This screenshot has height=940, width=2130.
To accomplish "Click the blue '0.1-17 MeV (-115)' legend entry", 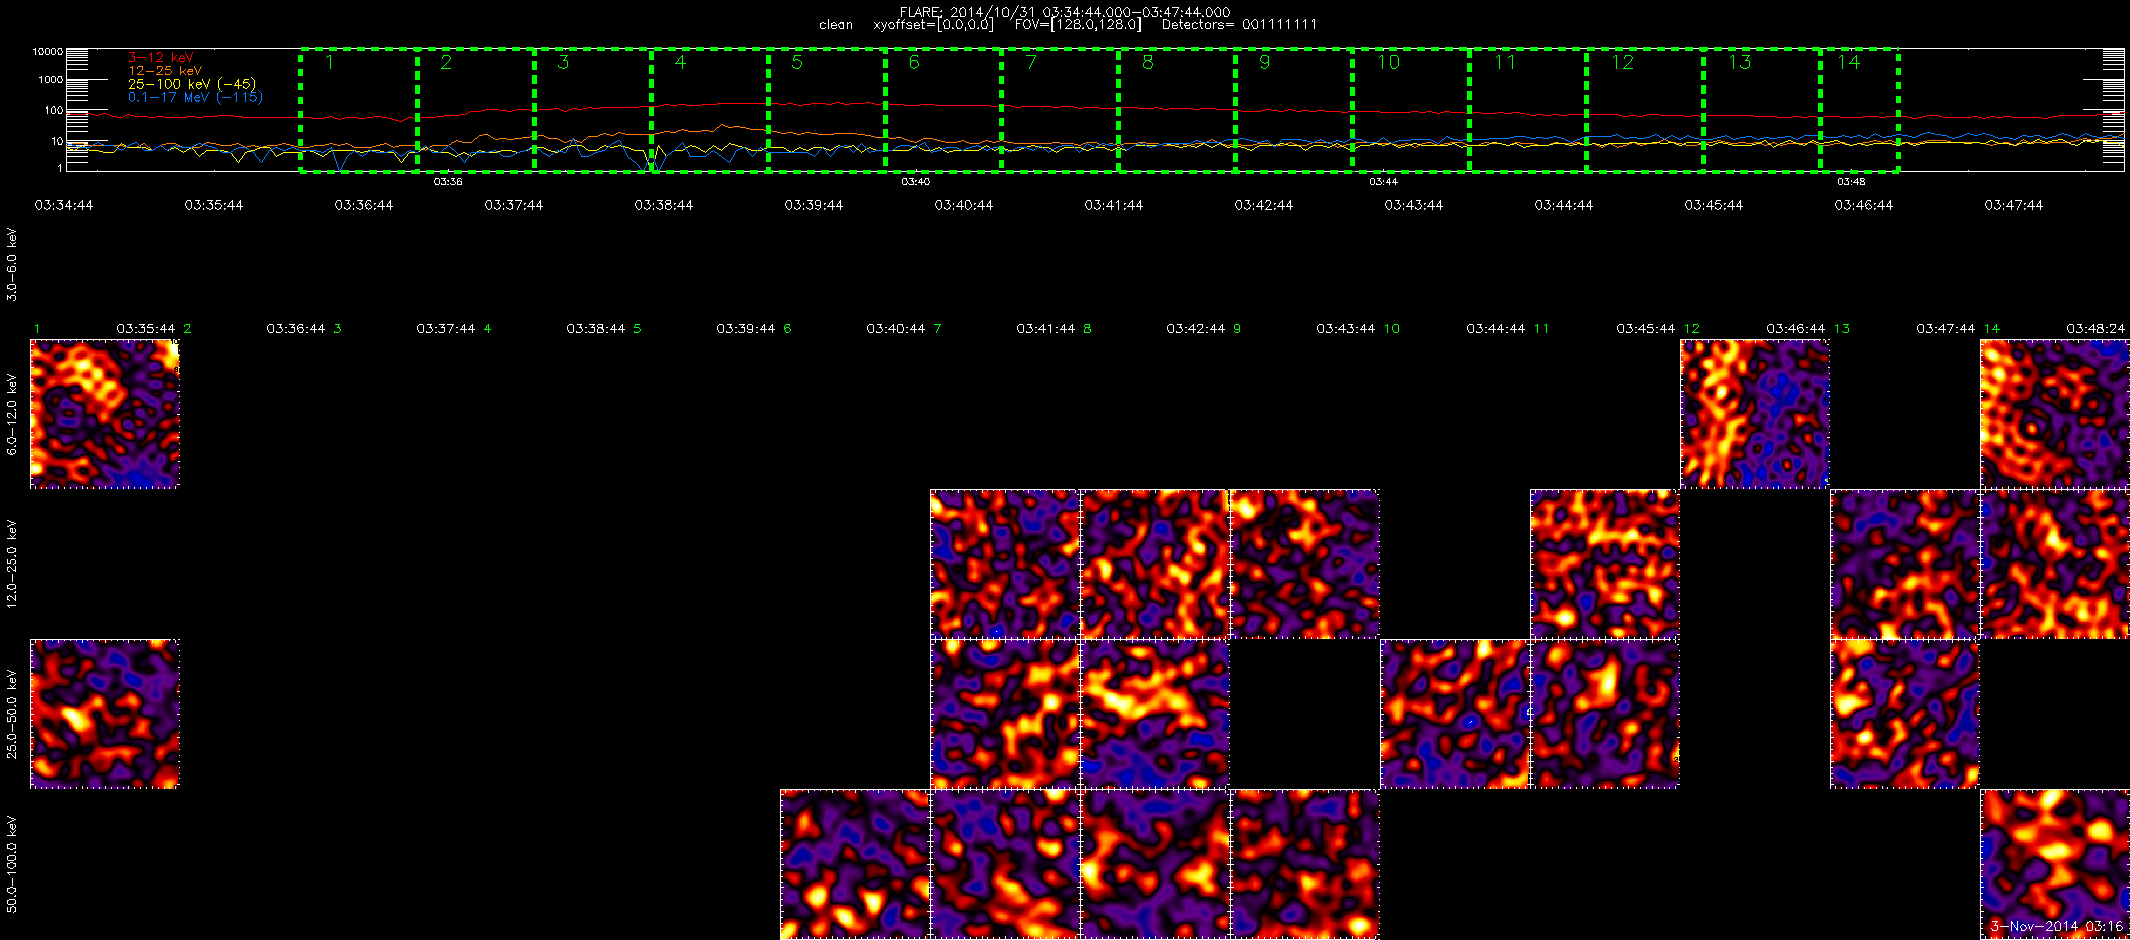I will coord(195,97).
